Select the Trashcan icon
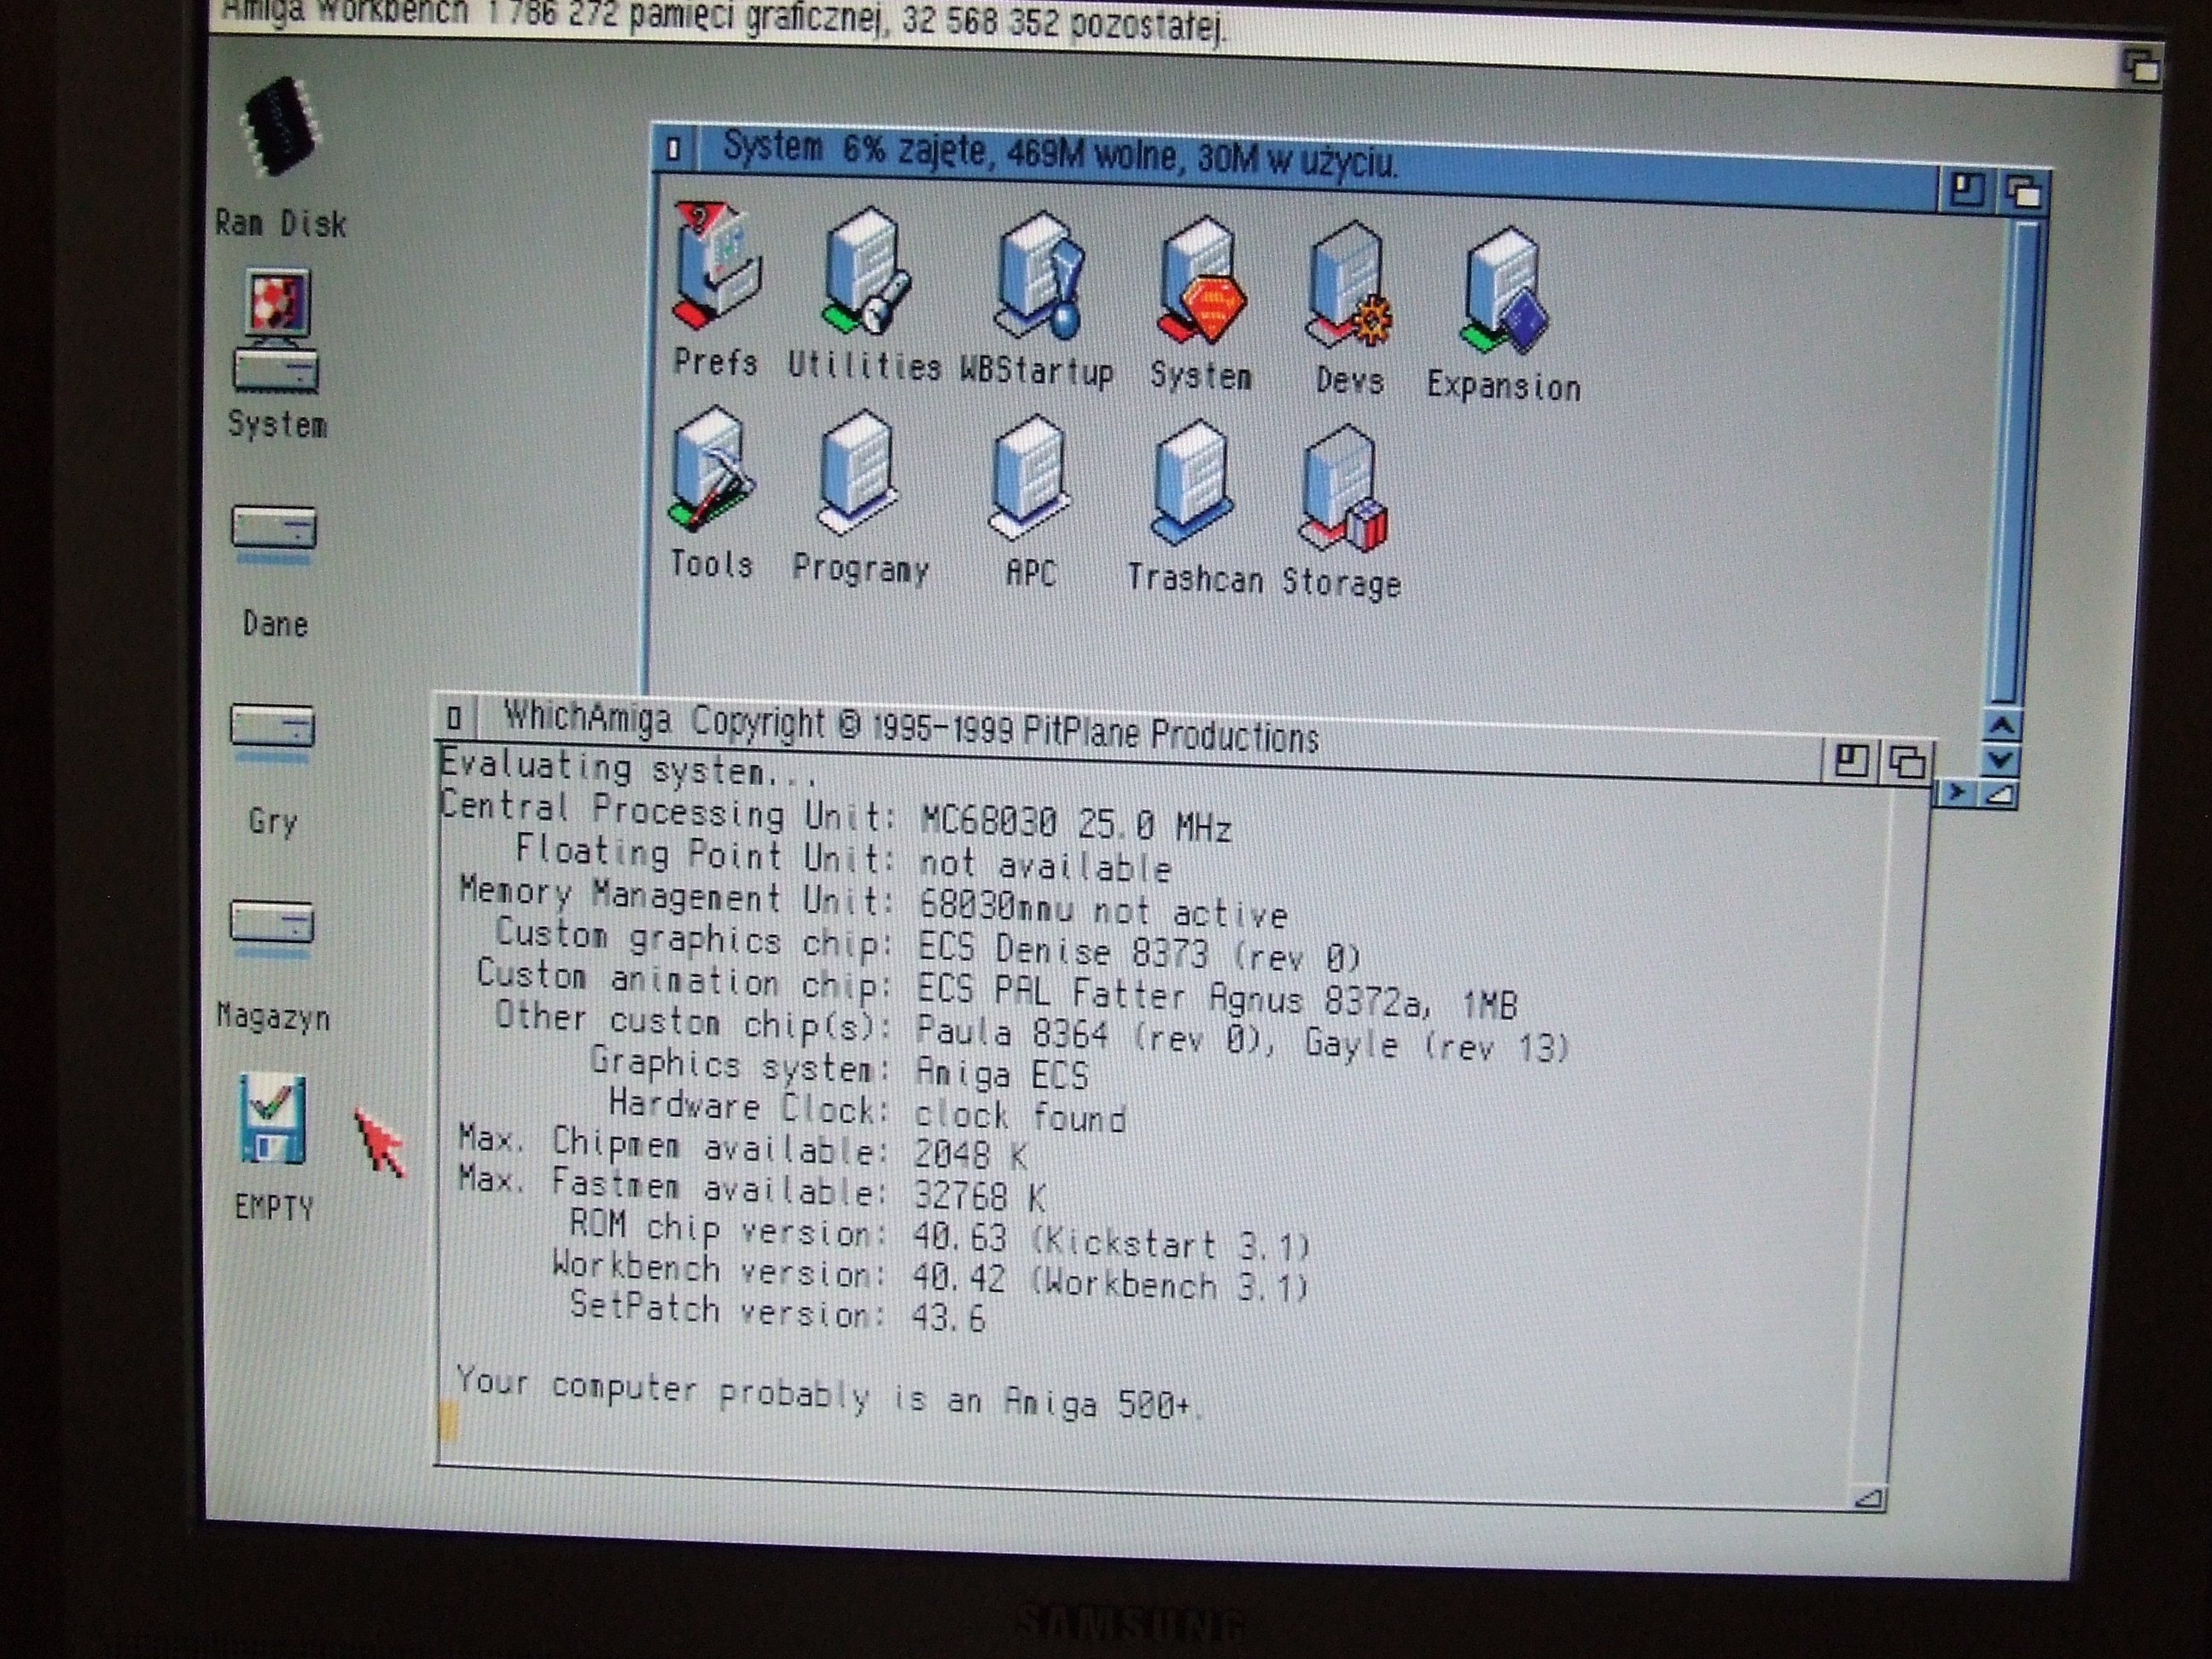 pyautogui.click(x=1191, y=484)
